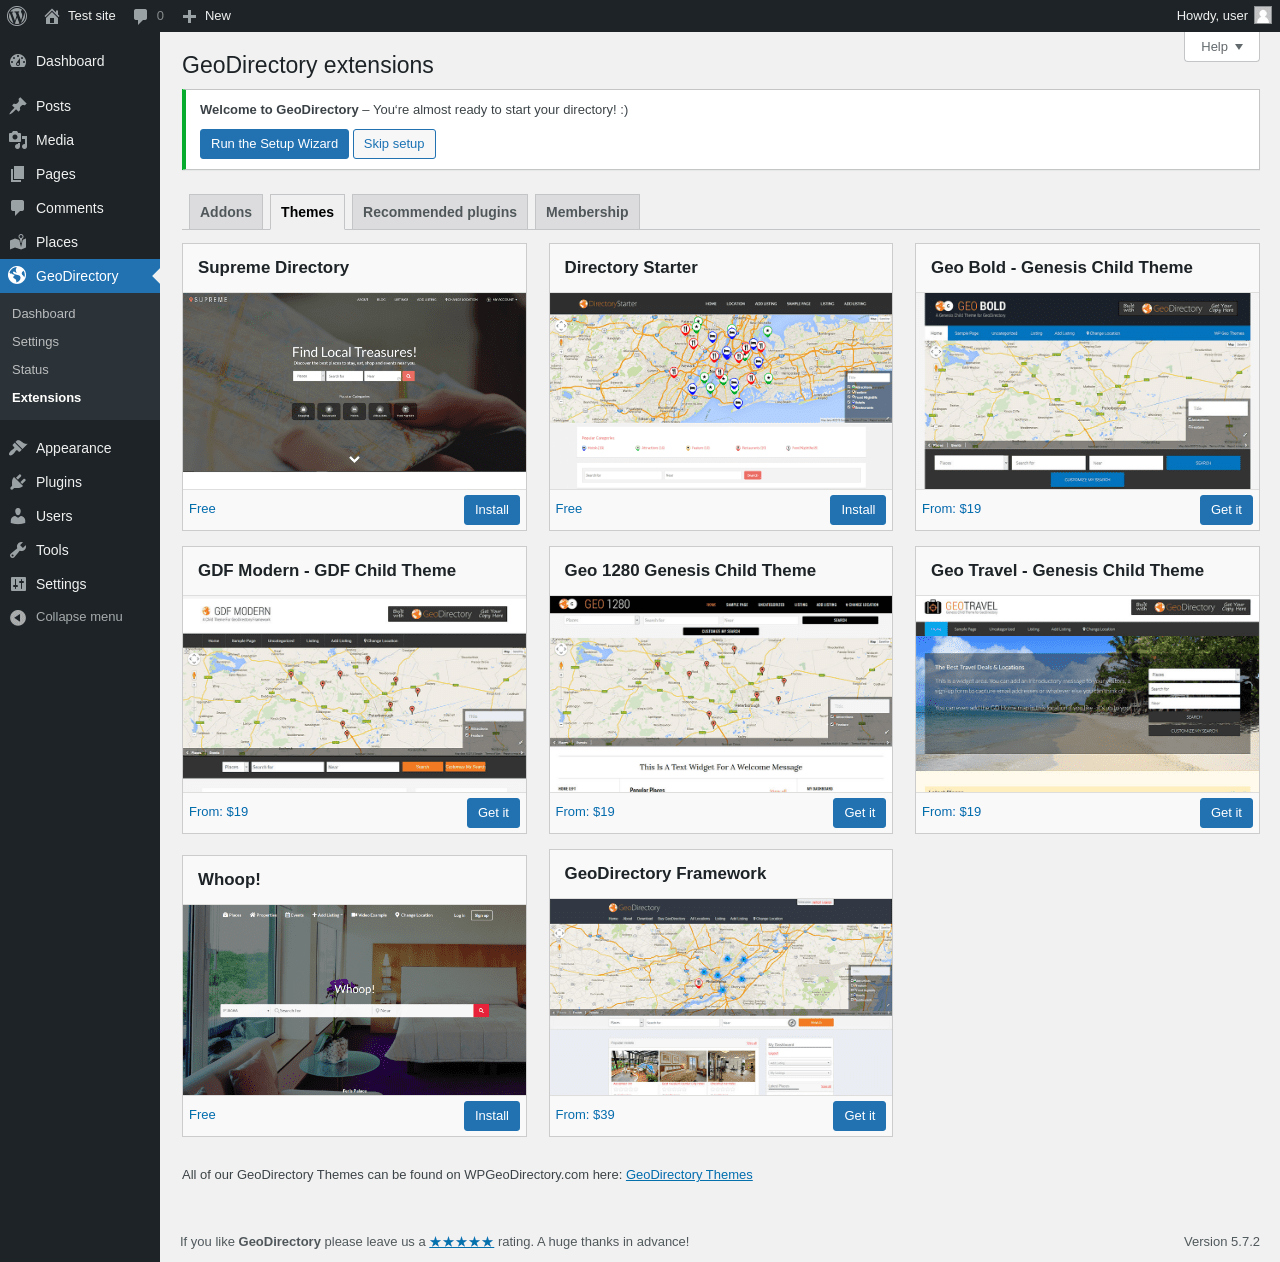1280x1262 pixels.
Task: Click the Posts pin icon
Action: 18,106
